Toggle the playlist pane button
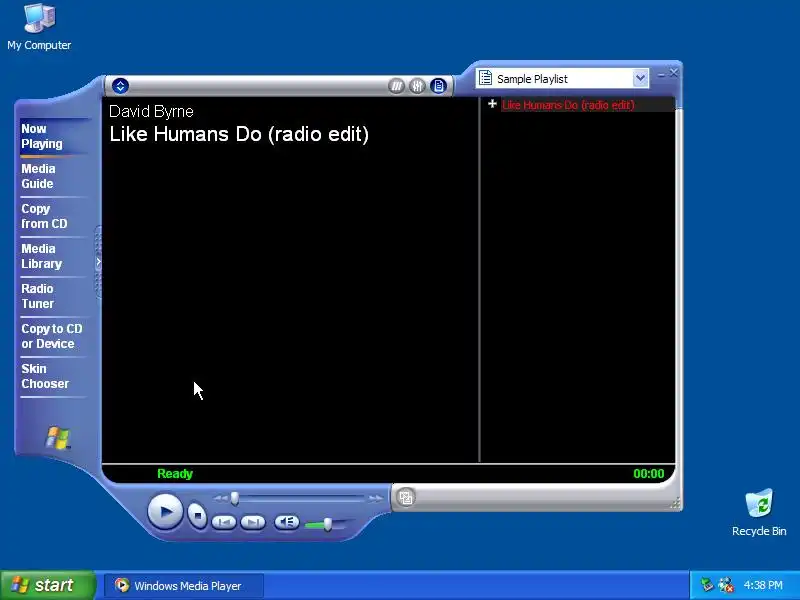Viewport: 800px width, 600px height. pyautogui.click(x=438, y=86)
